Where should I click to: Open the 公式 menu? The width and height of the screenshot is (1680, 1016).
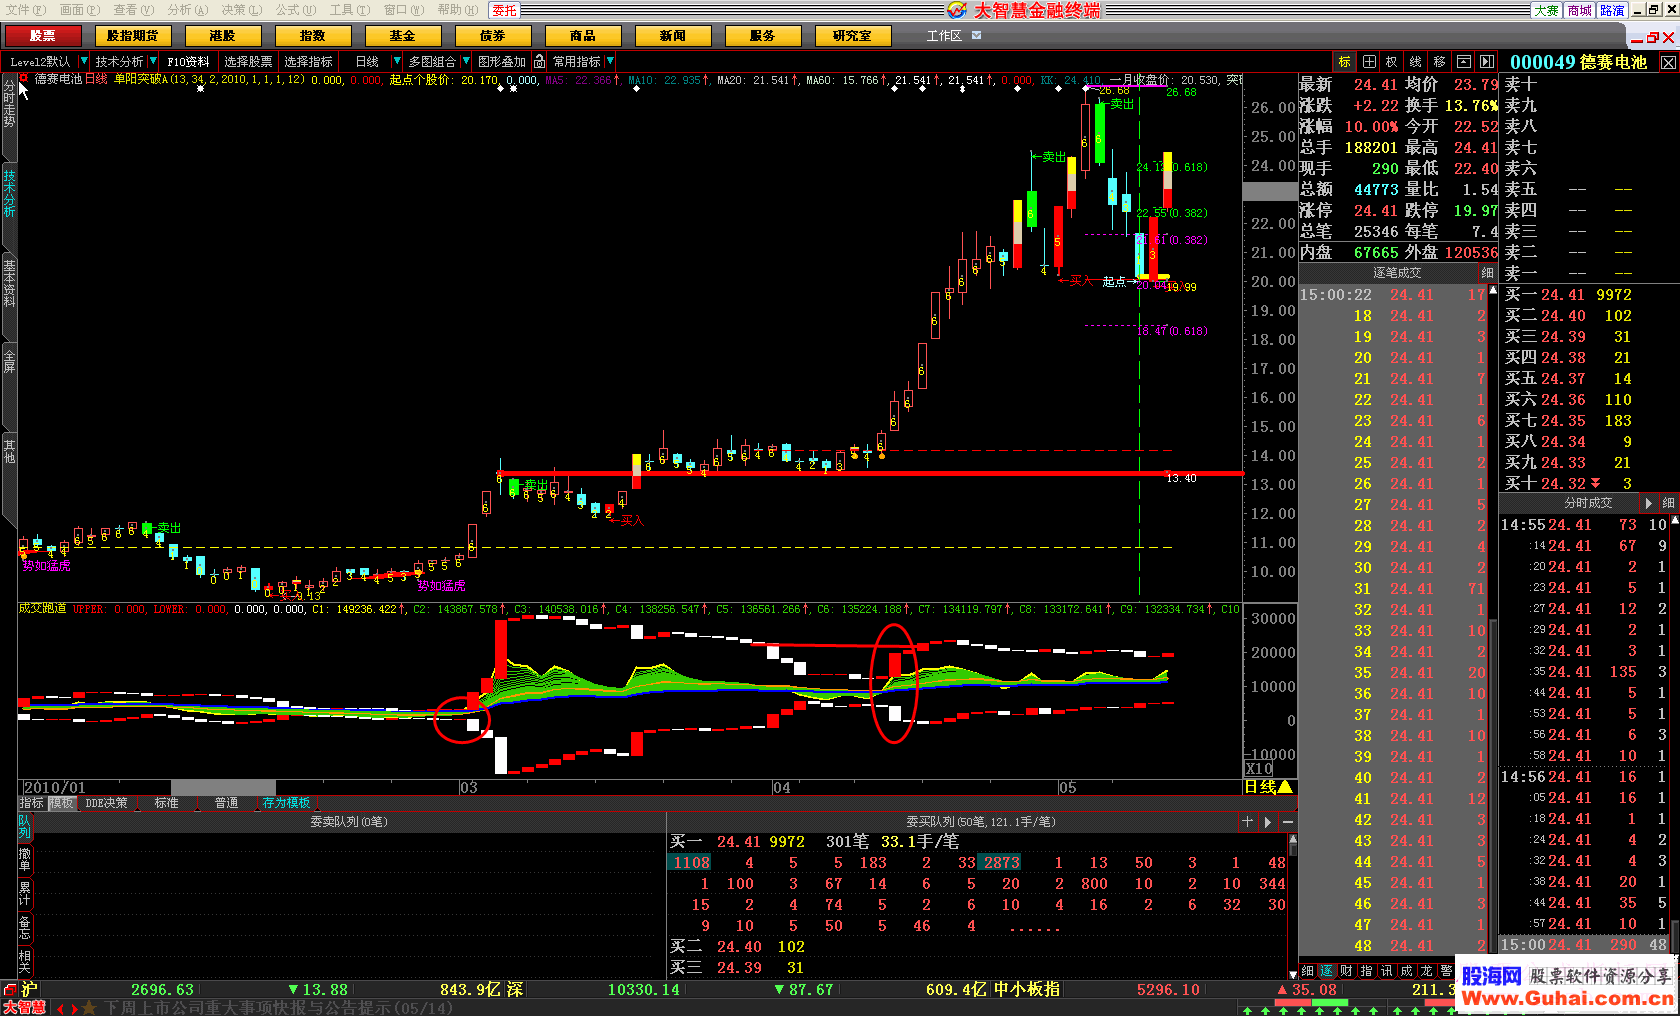295,9
